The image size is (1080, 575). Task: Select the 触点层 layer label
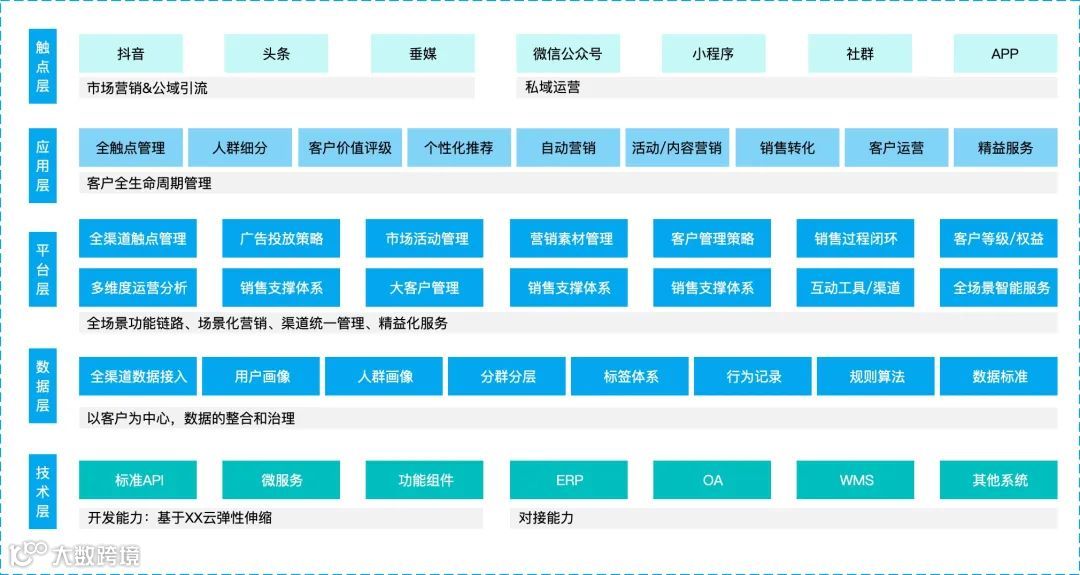[43, 66]
